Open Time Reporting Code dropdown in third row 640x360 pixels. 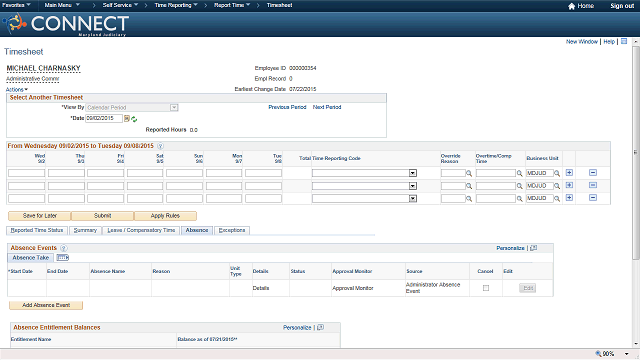[x=413, y=199]
